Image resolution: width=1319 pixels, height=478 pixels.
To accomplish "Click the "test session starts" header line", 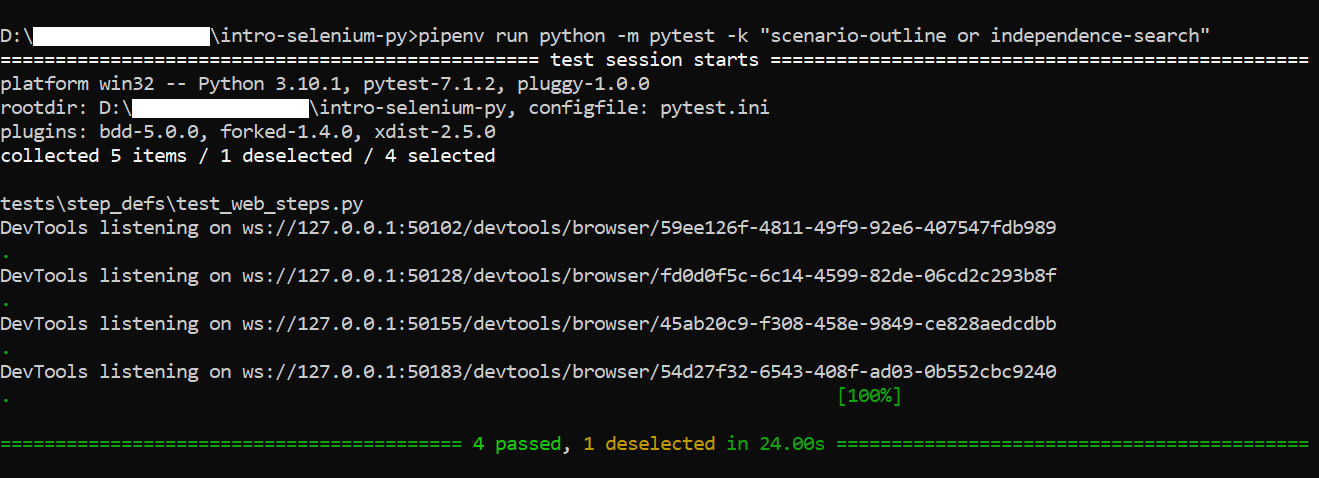I will pyautogui.click(x=655, y=60).
